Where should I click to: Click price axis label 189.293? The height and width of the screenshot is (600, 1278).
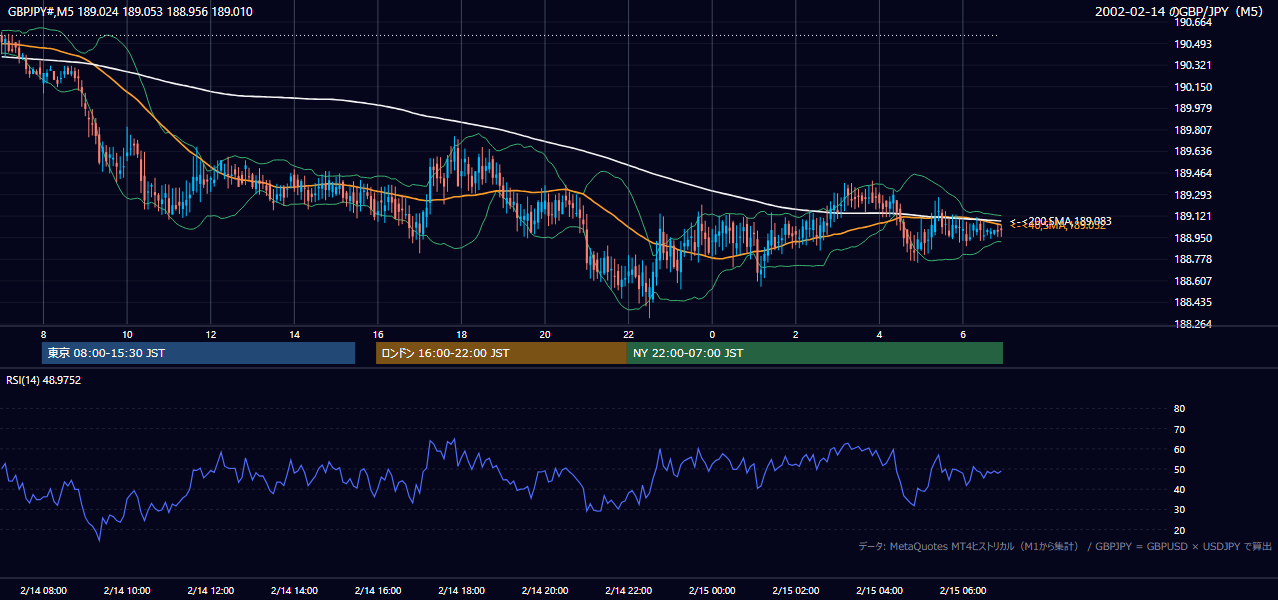(1193, 195)
